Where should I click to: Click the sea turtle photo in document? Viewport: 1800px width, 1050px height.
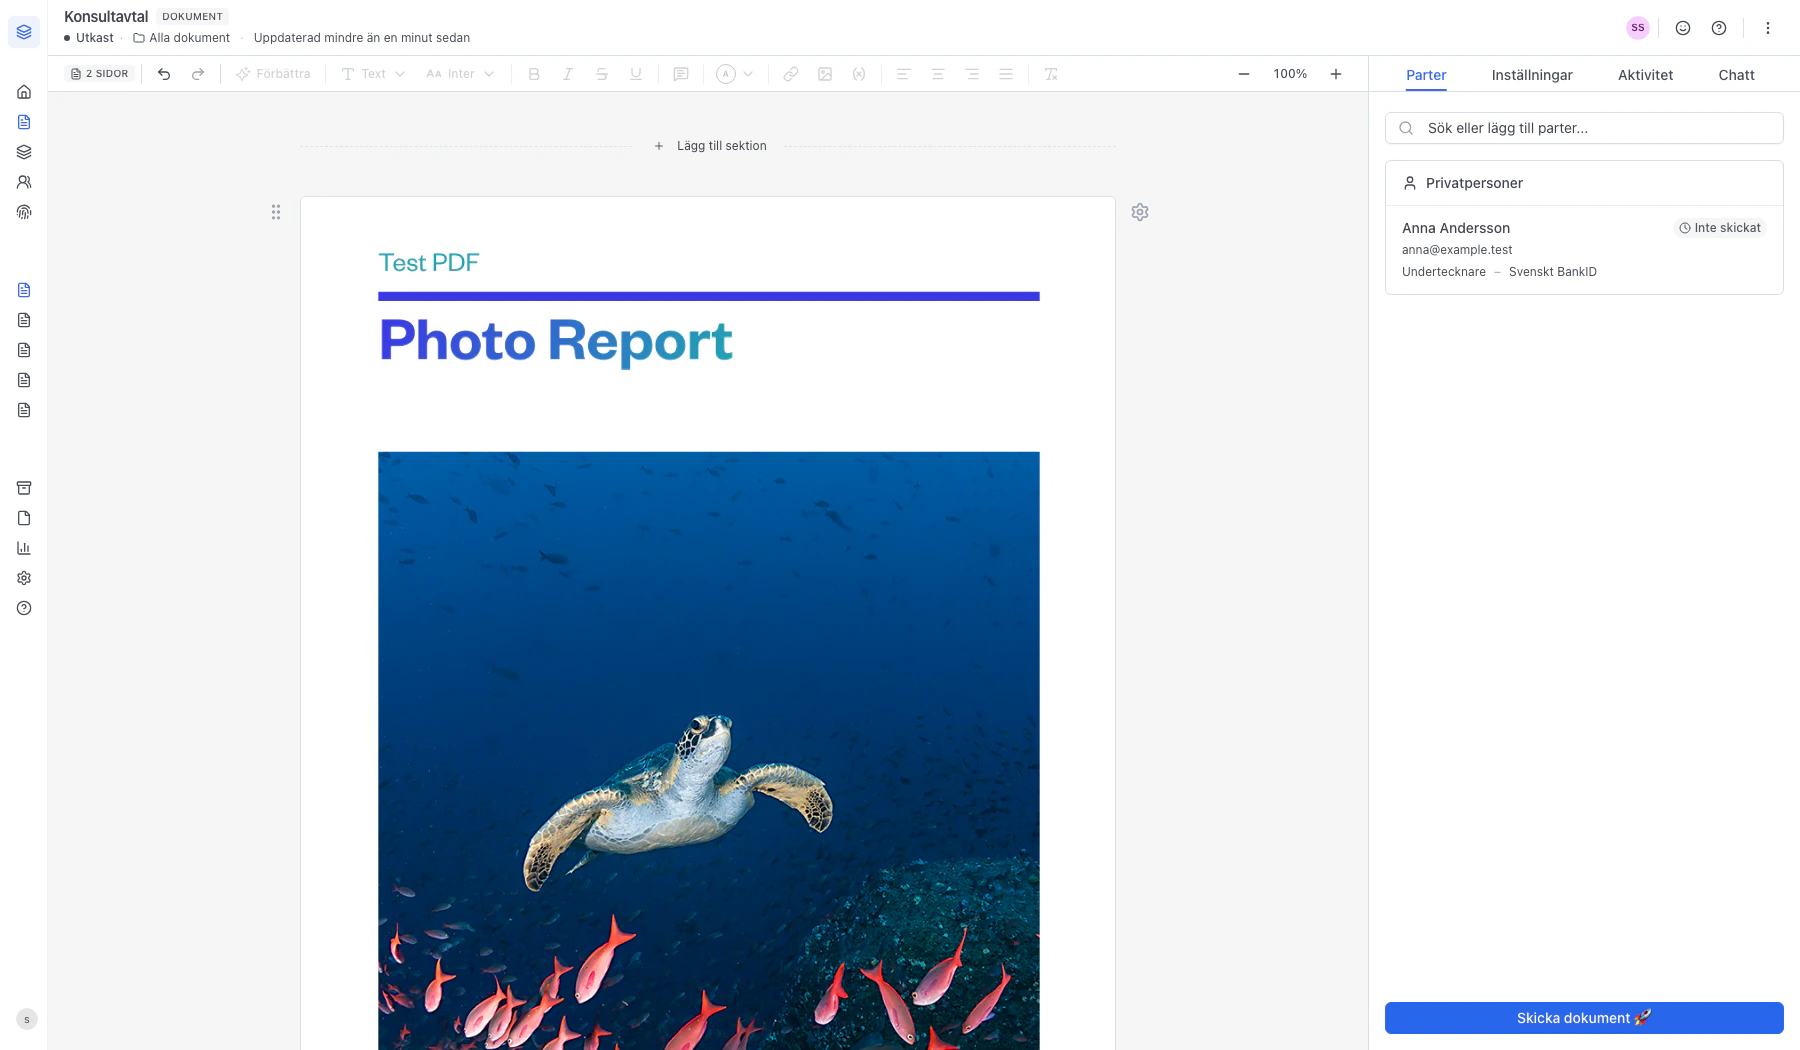point(709,751)
